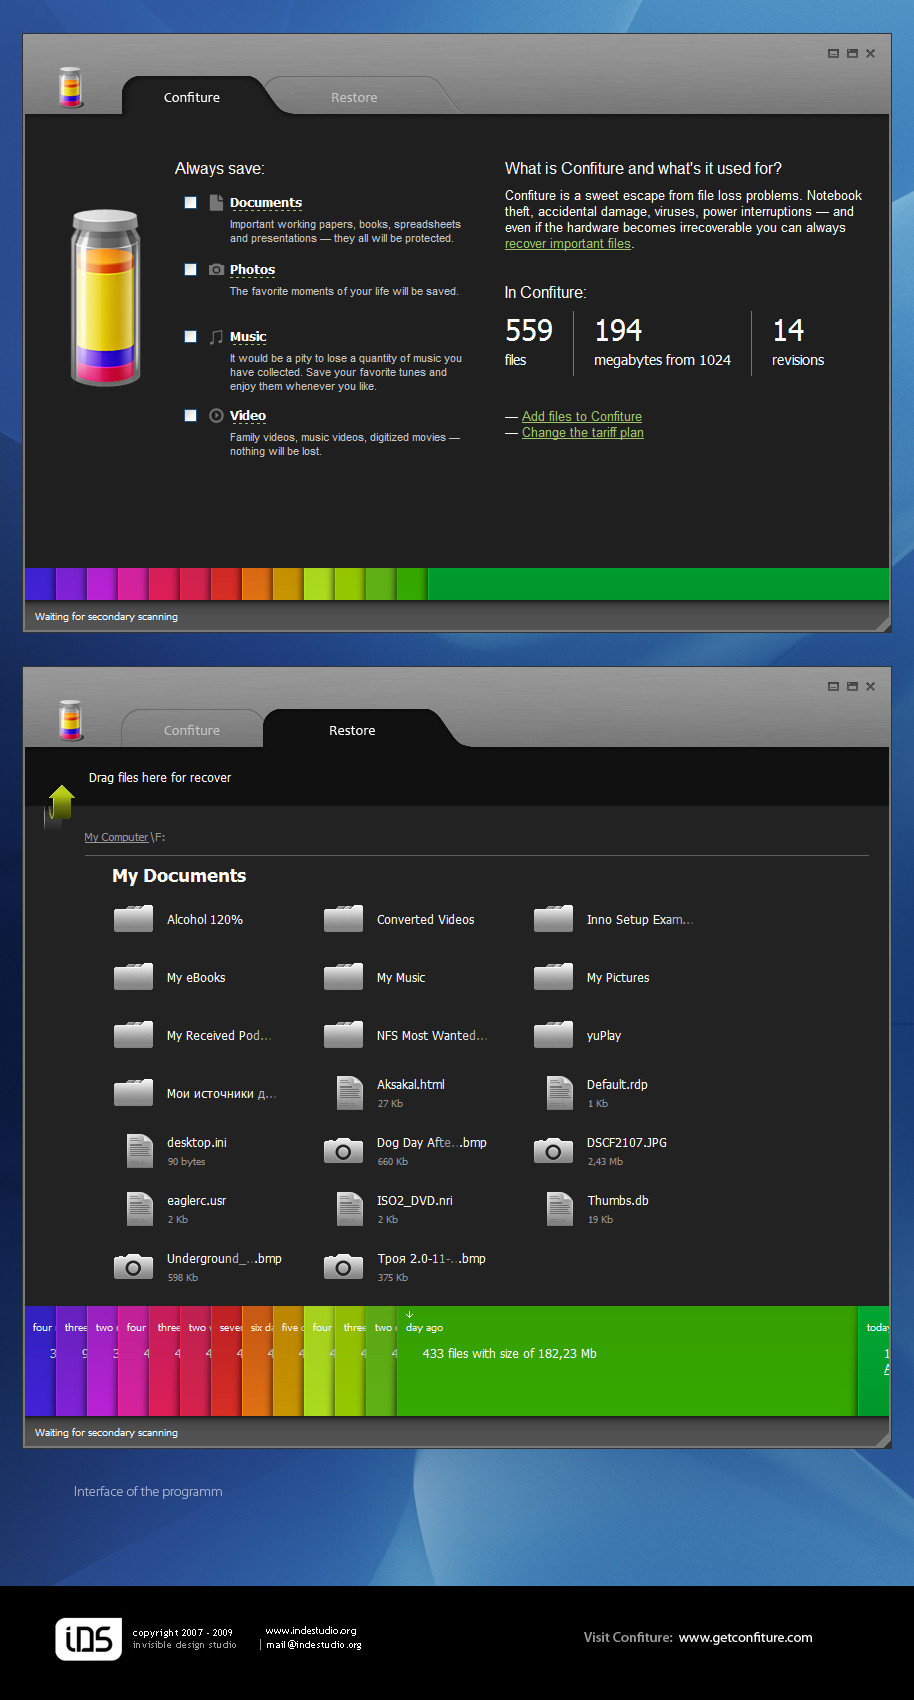This screenshot has width=914, height=1700.
Task: Click 'Add files to Confiture' link
Action: click(x=582, y=417)
